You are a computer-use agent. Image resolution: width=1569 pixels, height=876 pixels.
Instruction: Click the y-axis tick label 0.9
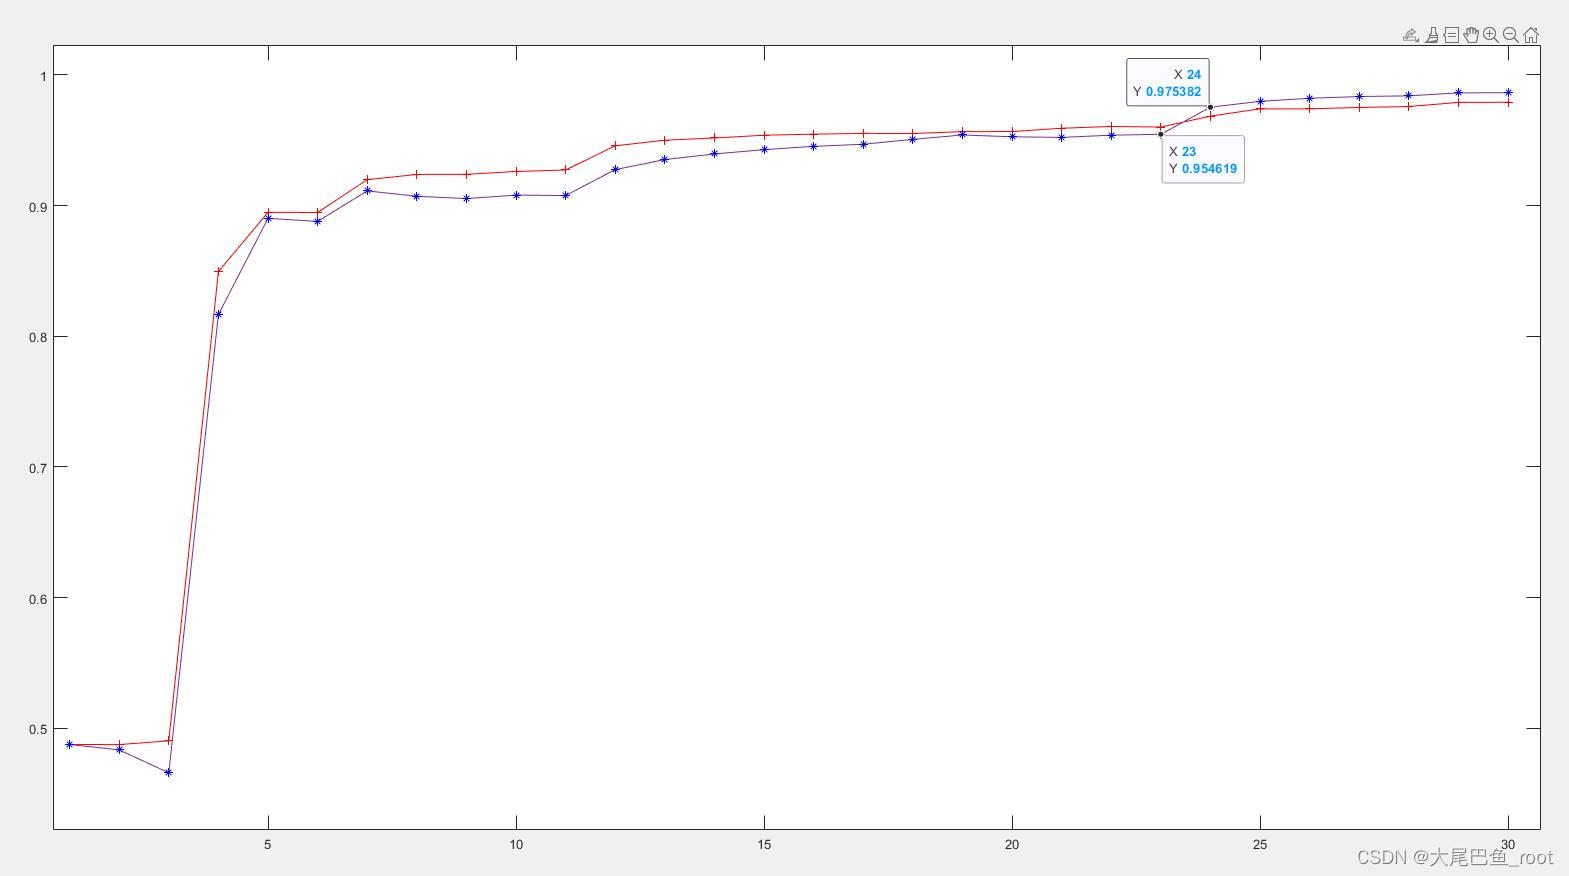38,206
